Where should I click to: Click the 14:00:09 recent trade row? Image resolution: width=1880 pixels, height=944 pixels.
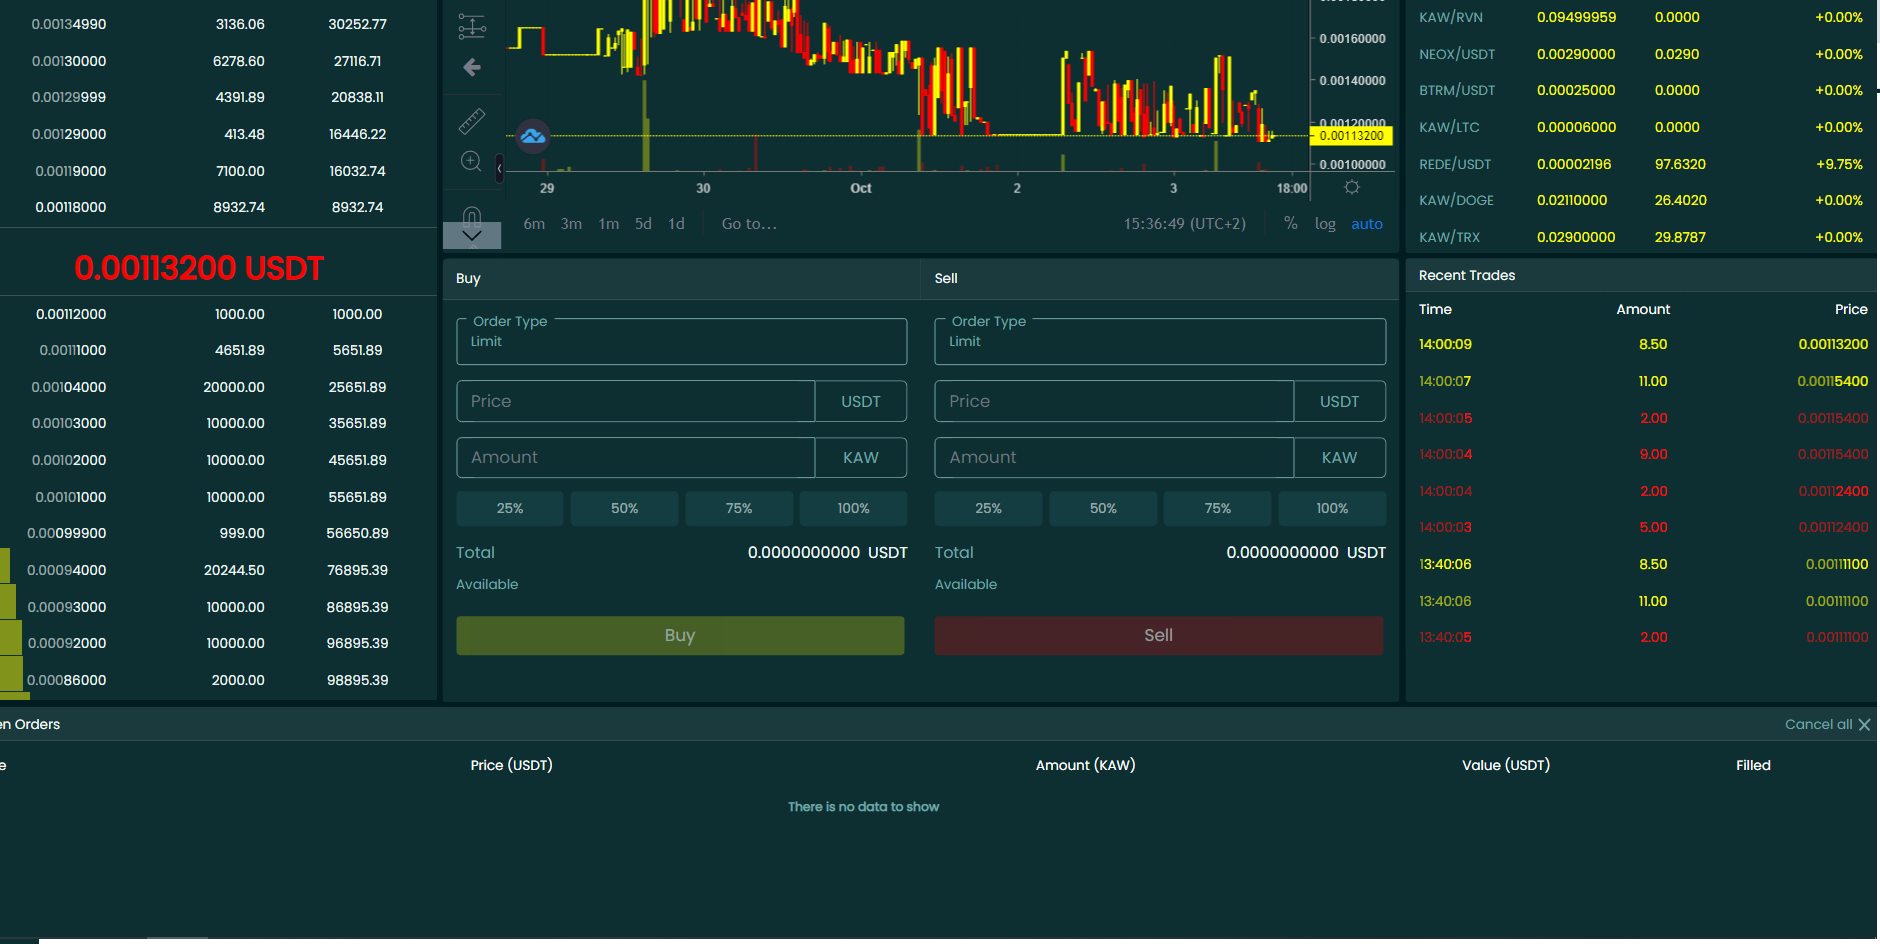(x=1643, y=344)
